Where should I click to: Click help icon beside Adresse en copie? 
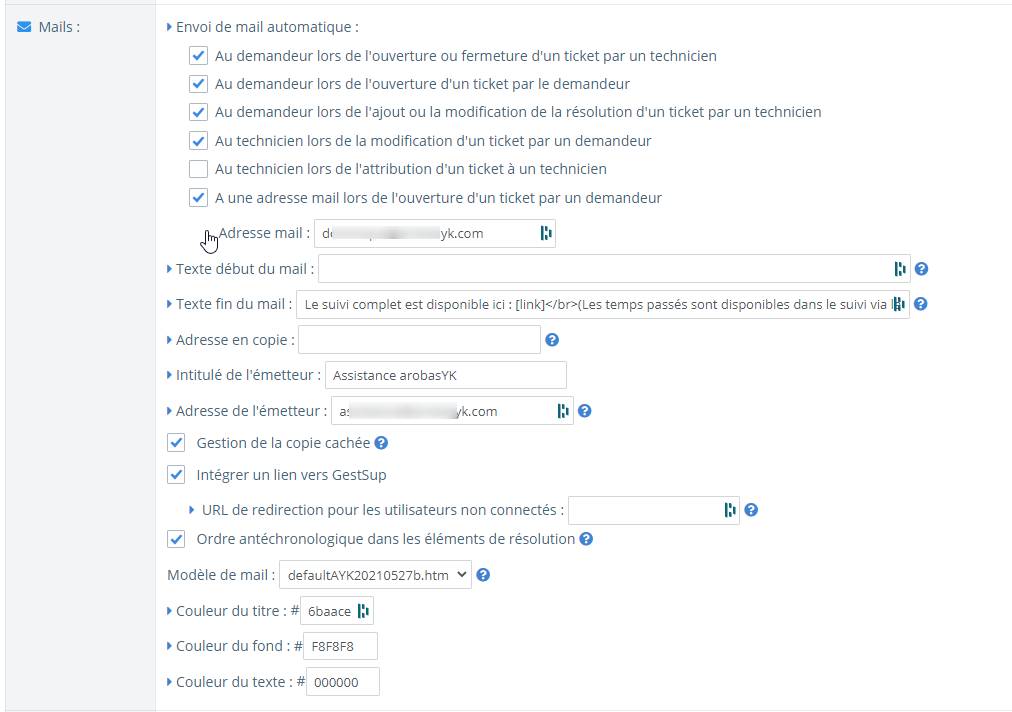click(x=552, y=340)
